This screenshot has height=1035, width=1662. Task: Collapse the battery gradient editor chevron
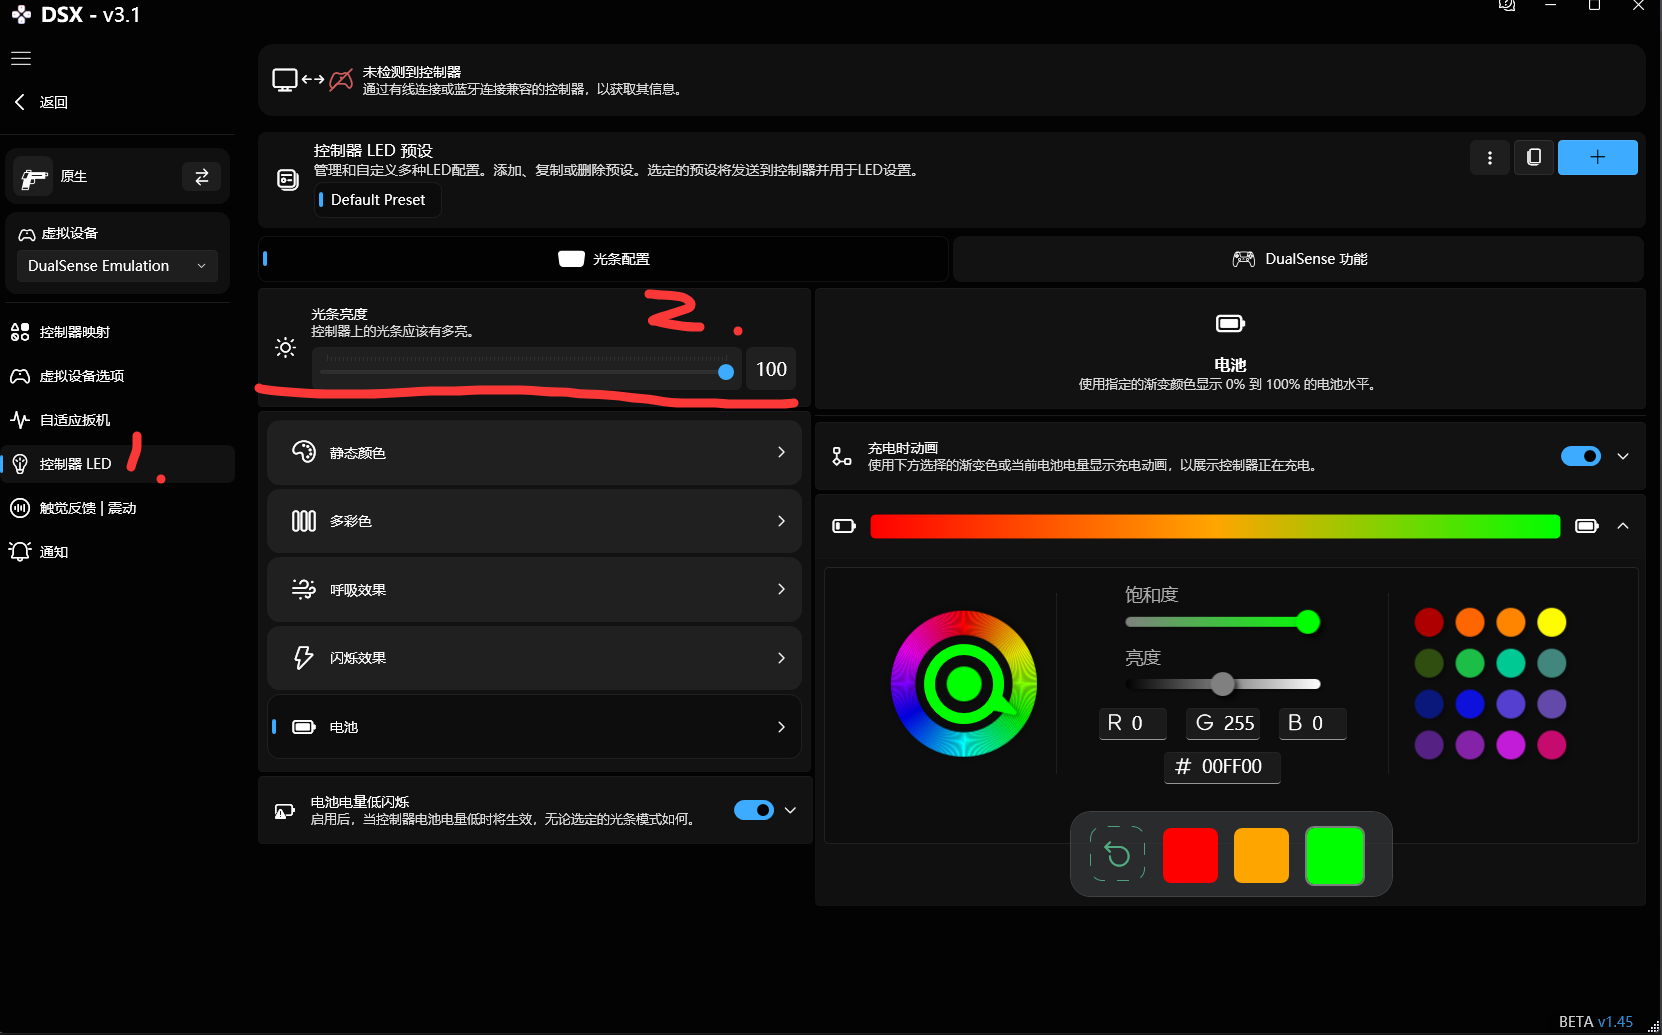point(1623,526)
